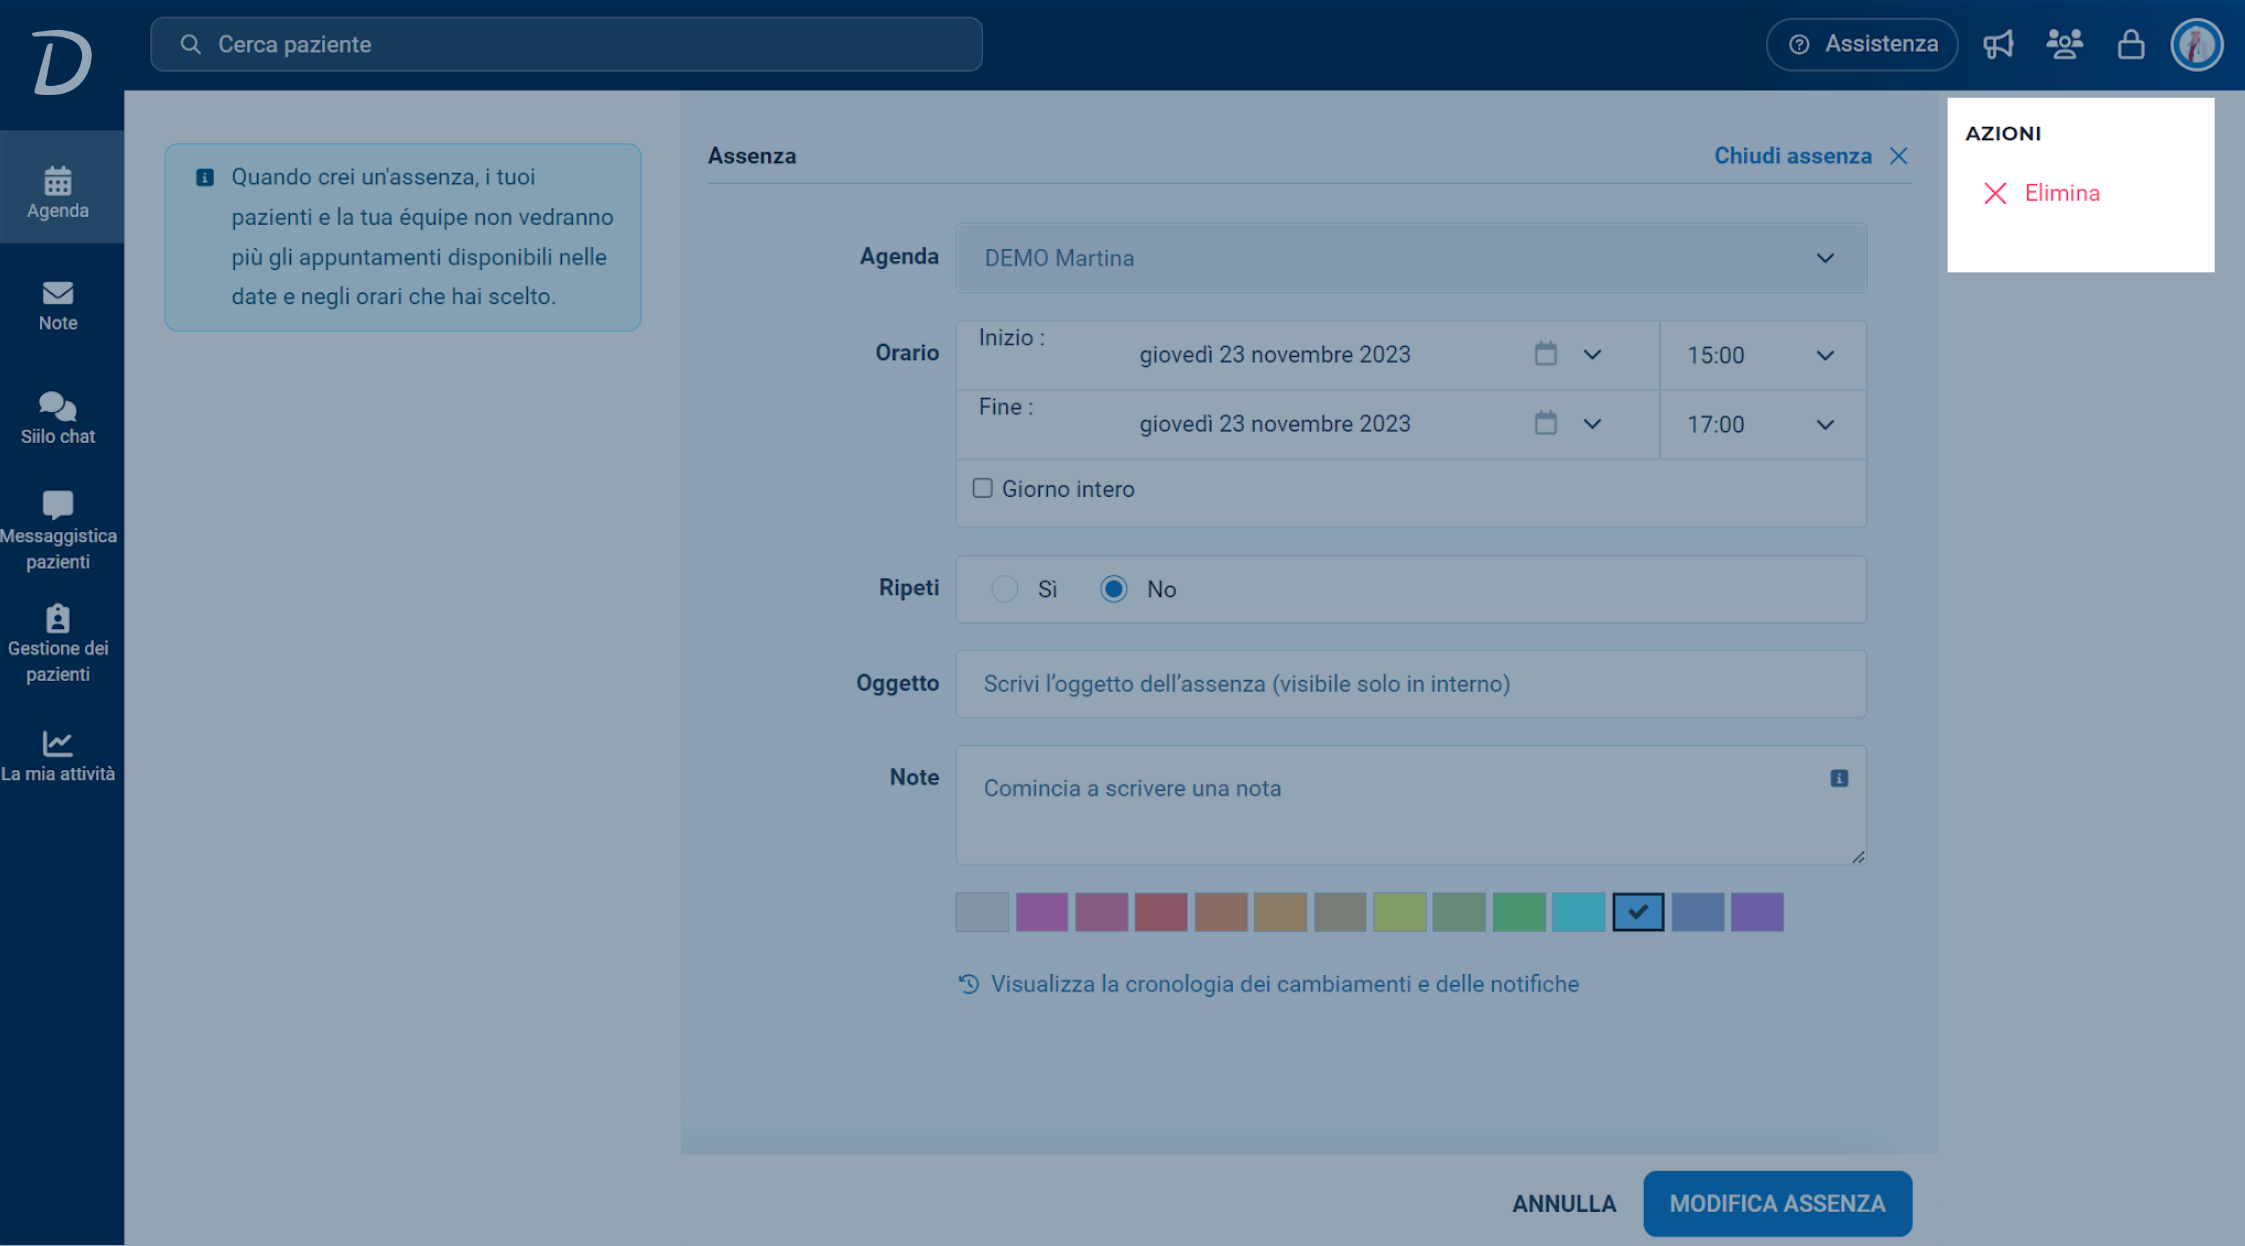
Task: Click the Modifica Assenza button
Action: pos(1777,1203)
